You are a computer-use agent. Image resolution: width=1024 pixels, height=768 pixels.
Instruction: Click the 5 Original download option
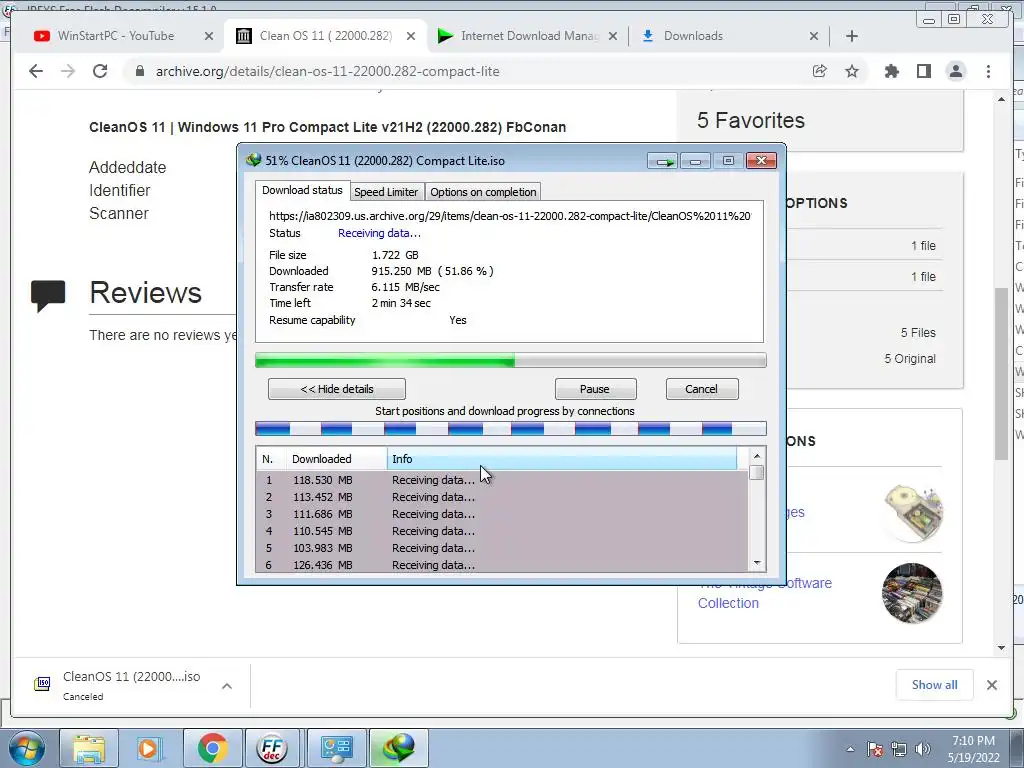pos(910,359)
